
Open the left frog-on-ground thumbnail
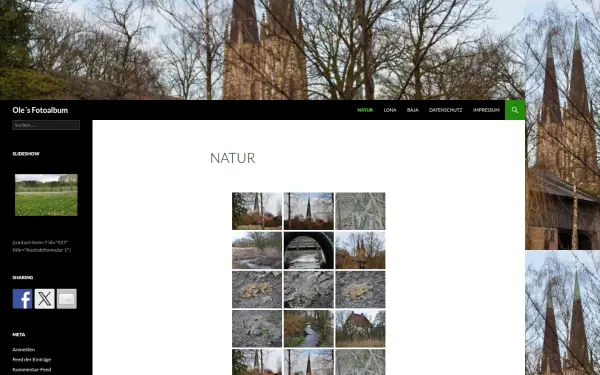(257, 289)
